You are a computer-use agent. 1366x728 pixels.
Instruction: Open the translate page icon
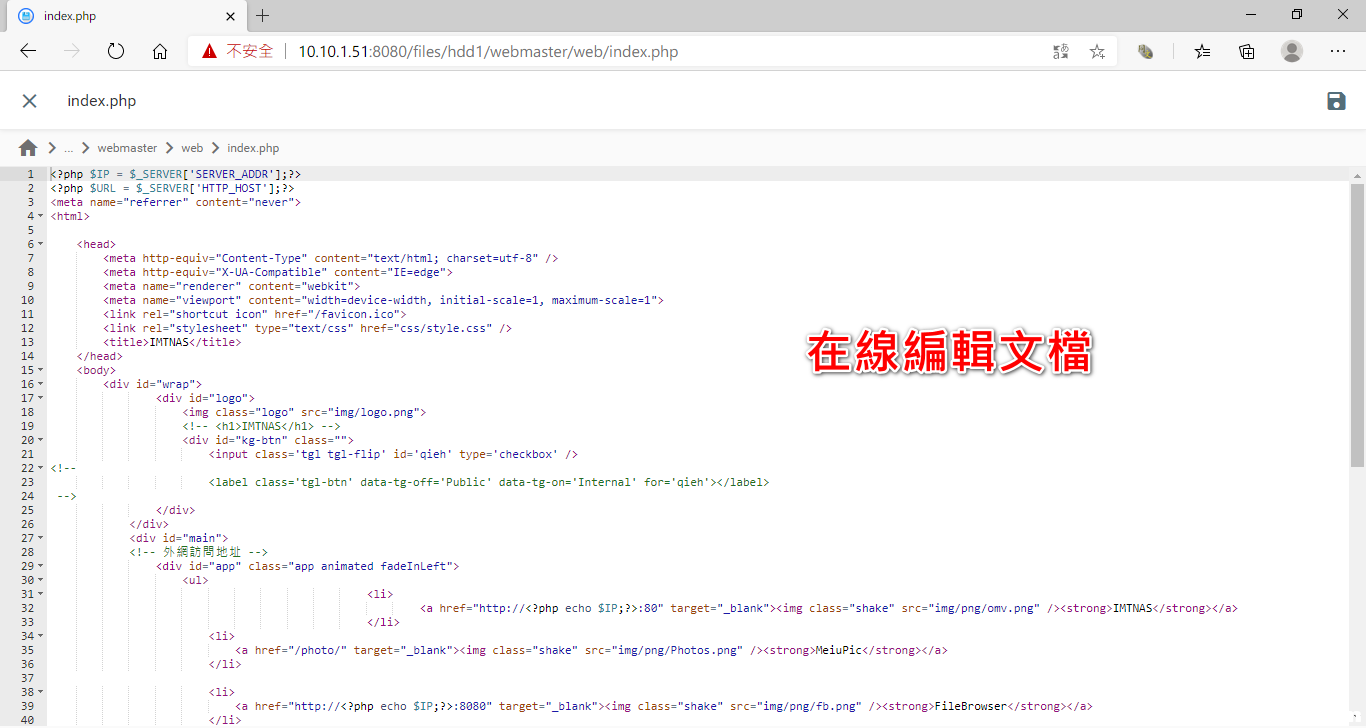[x=1061, y=52]
